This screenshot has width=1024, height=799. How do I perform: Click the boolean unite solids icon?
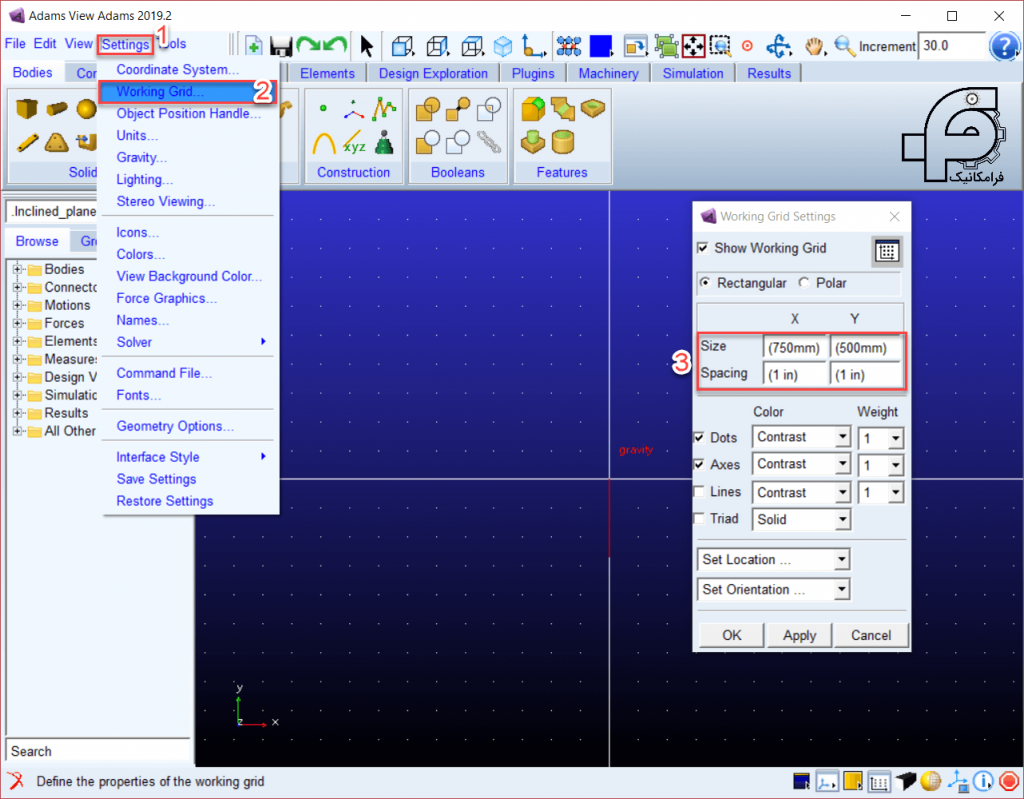tap(428, 109)
